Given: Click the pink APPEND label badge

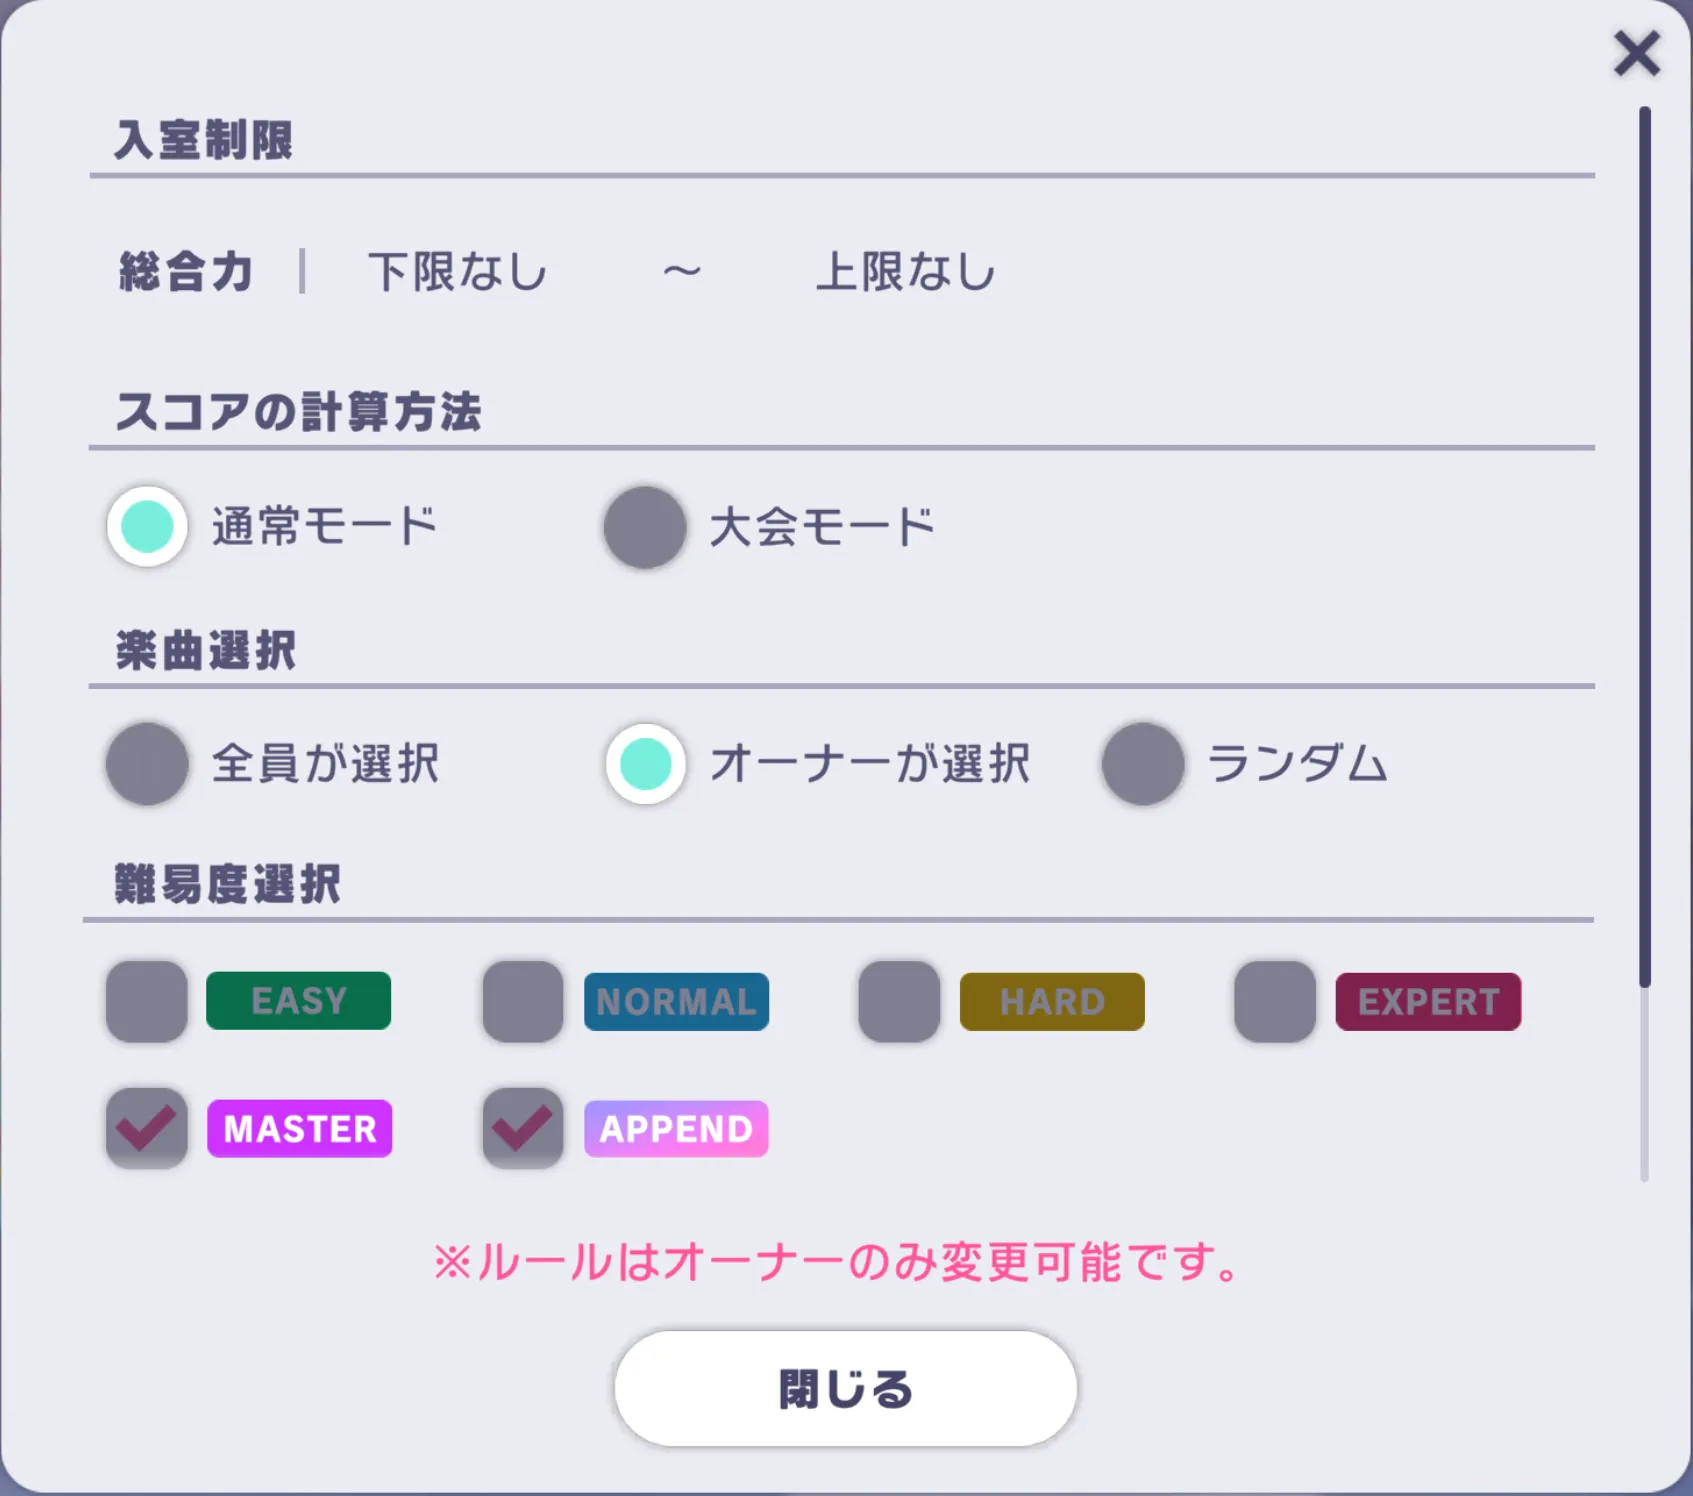Looking at the screenshot, I should (676, 1128).
